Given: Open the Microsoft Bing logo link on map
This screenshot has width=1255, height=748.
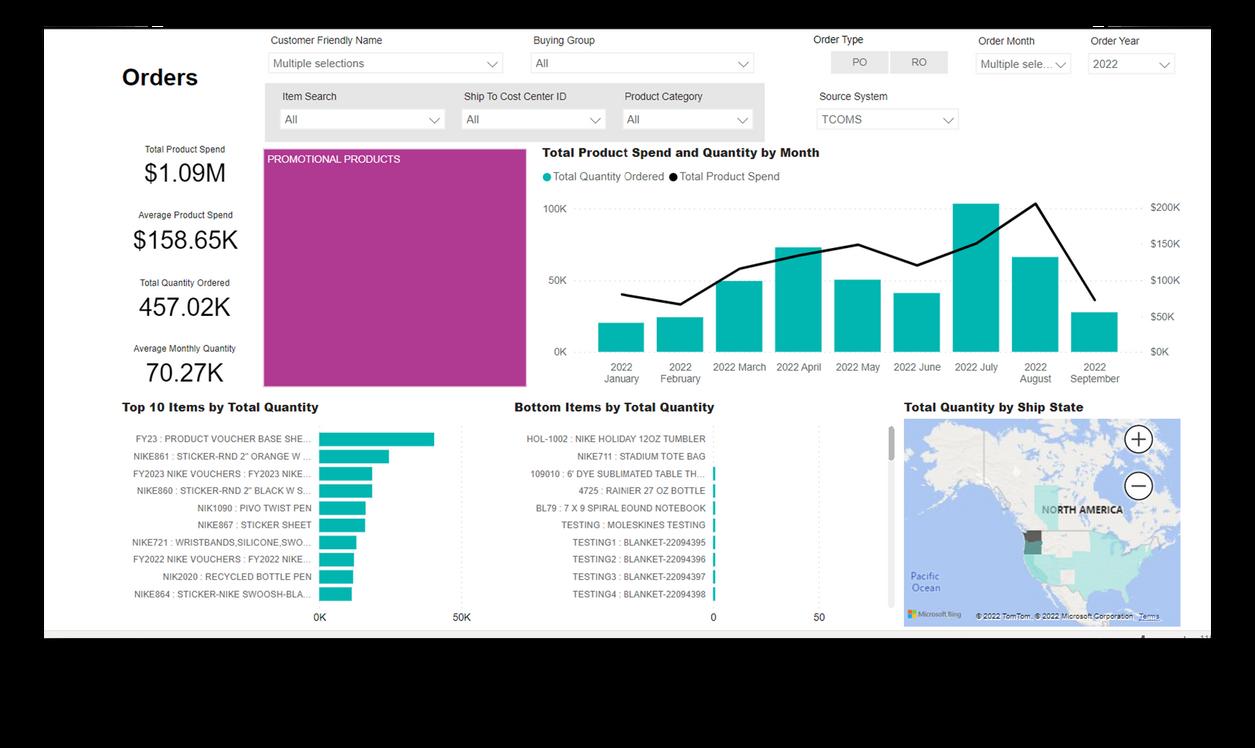Looking at the screenshot, I should pyautogui.click(x=934, y=614).
